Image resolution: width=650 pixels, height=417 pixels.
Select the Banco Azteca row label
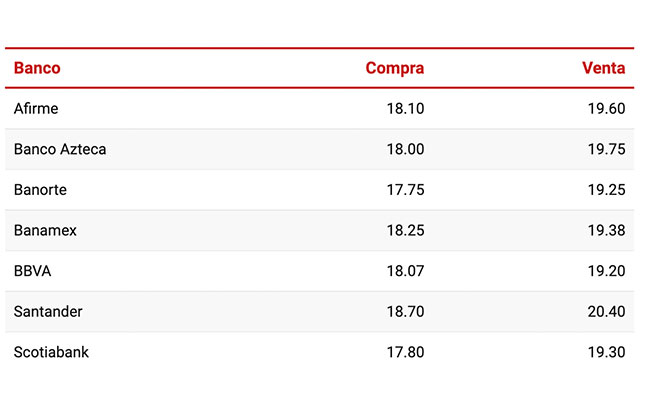[60, 149]
